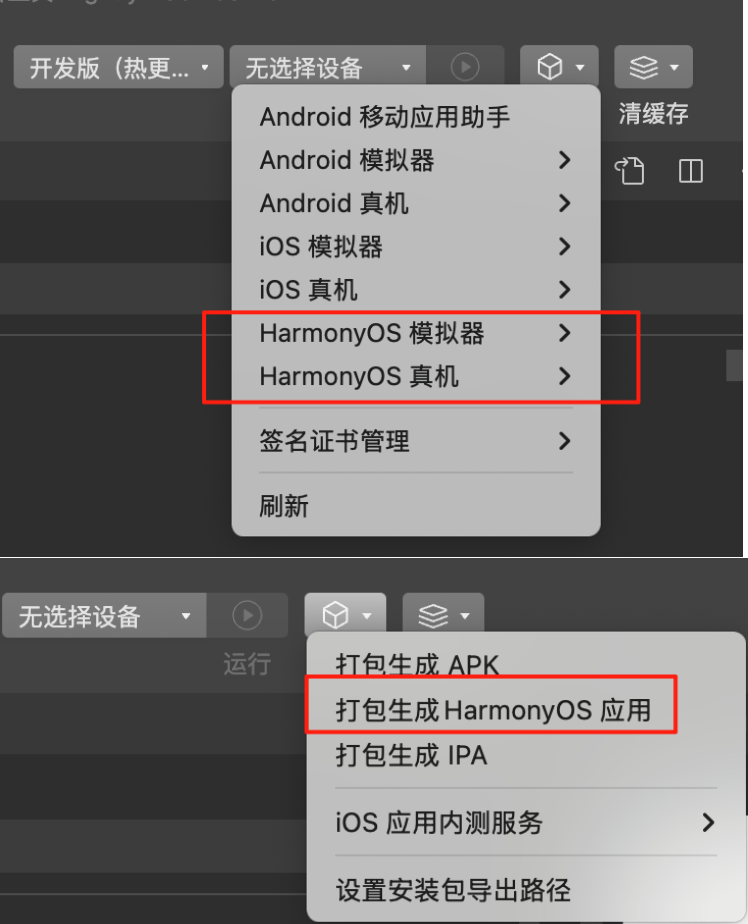The image size is (748, 924).
Task: Open the package cube dropdown in top toolbar
Action: [x=559, y=67]
